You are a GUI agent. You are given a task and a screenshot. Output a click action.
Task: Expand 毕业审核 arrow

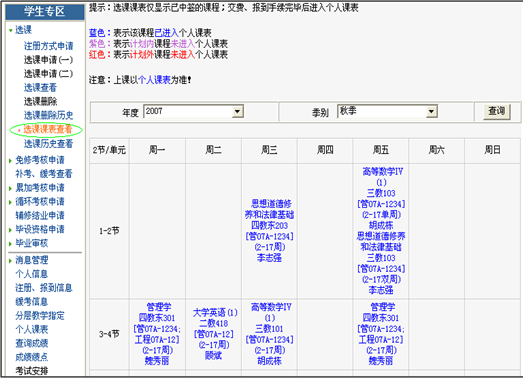click(11, 244)
